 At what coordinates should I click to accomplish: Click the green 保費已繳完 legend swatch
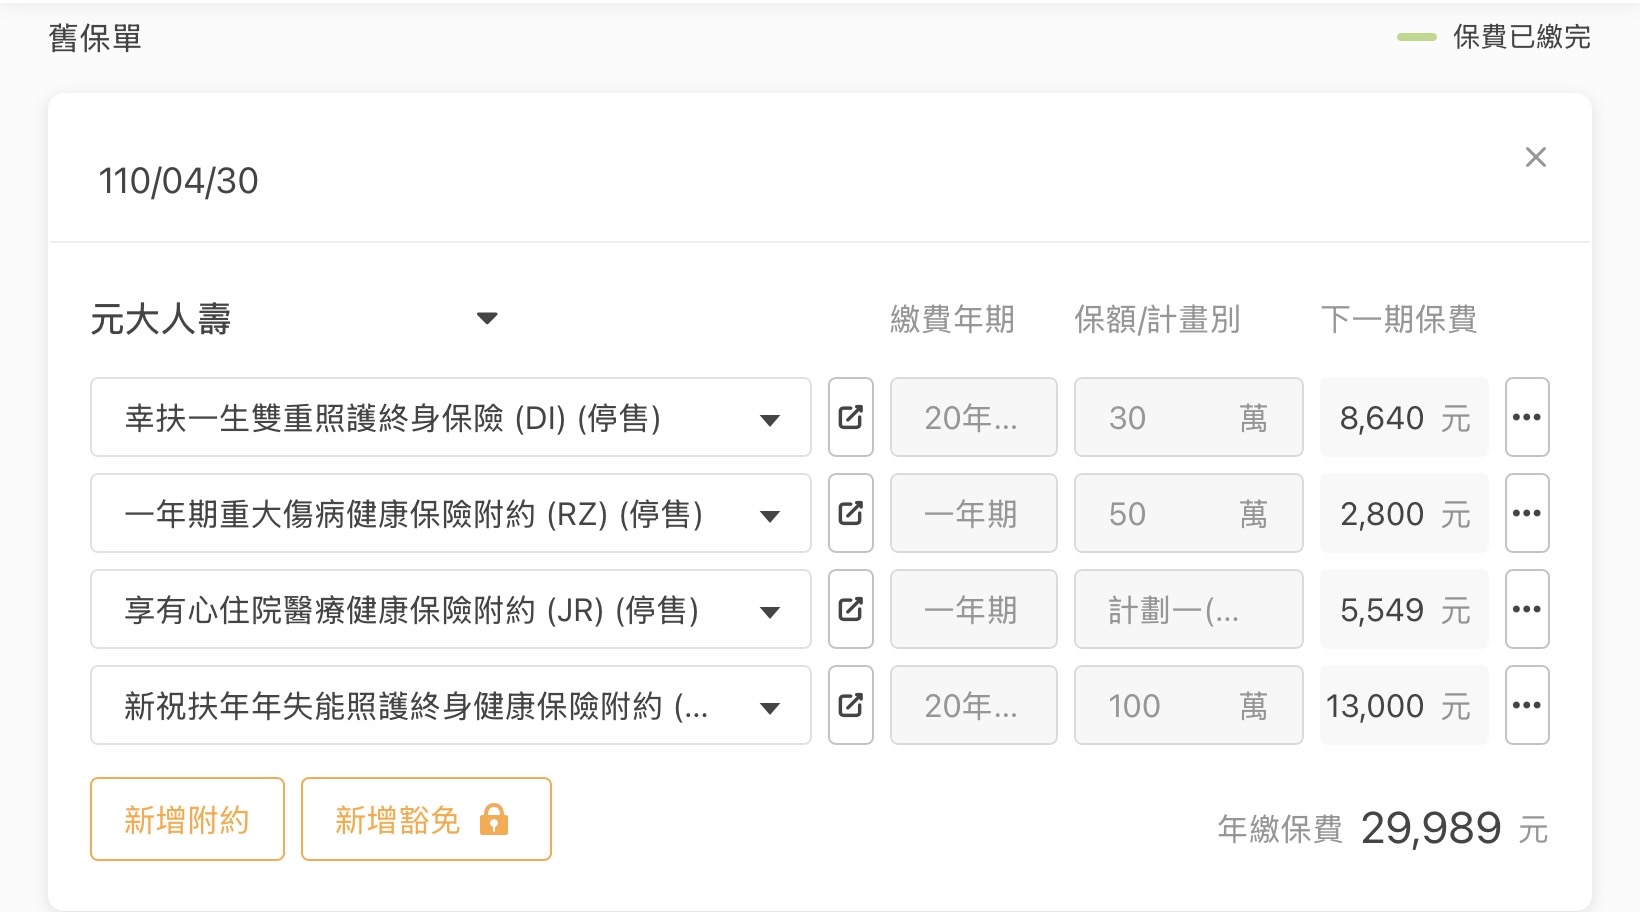(x=1416, y=37)
